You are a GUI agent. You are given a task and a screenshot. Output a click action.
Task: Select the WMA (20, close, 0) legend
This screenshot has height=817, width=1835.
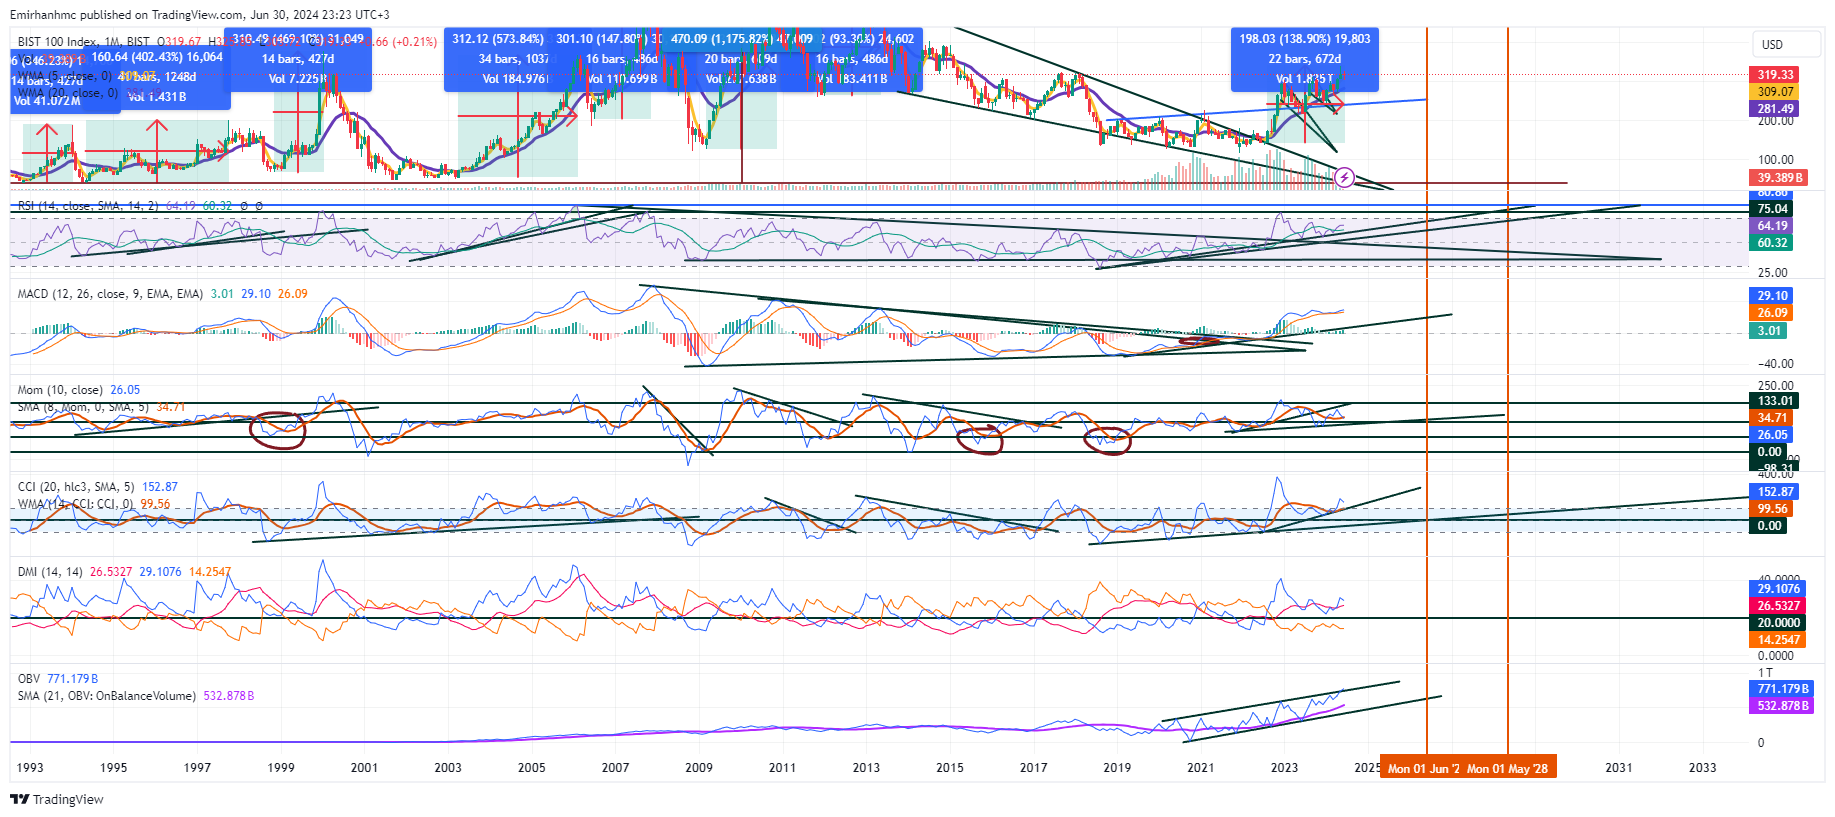67,93
